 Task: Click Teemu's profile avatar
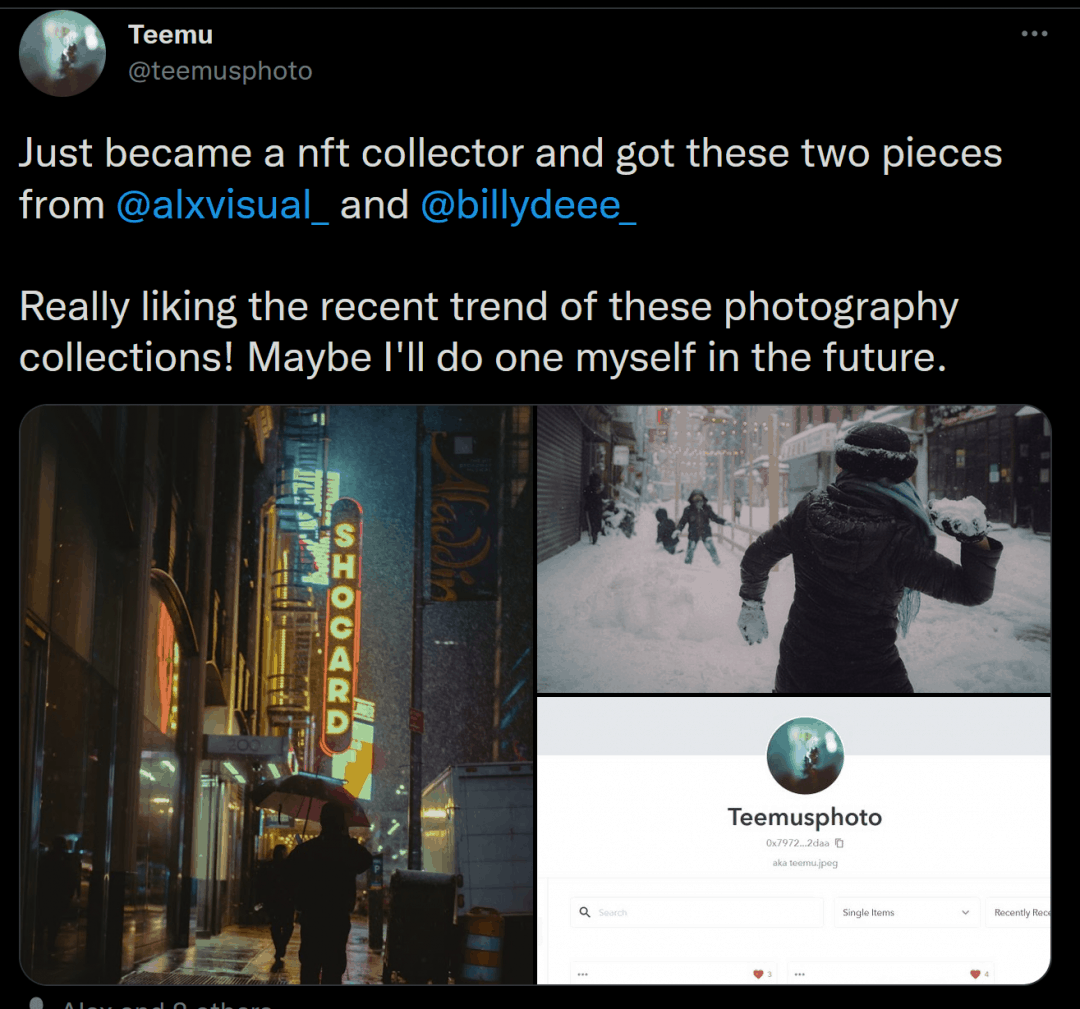click(62, 54)
